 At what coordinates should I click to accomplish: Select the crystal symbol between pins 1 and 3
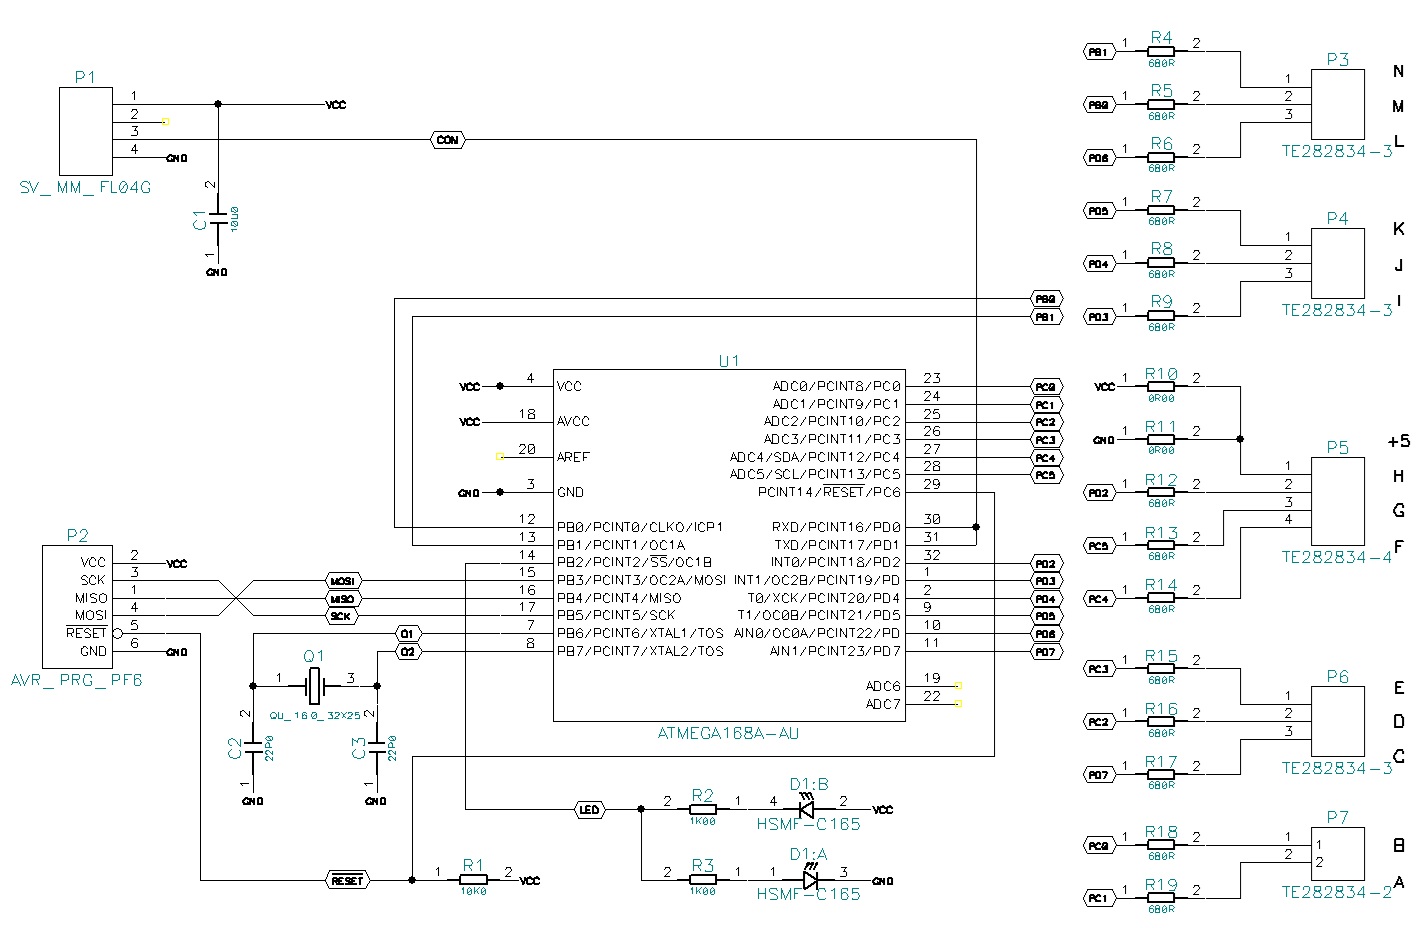tap(315, 685)
